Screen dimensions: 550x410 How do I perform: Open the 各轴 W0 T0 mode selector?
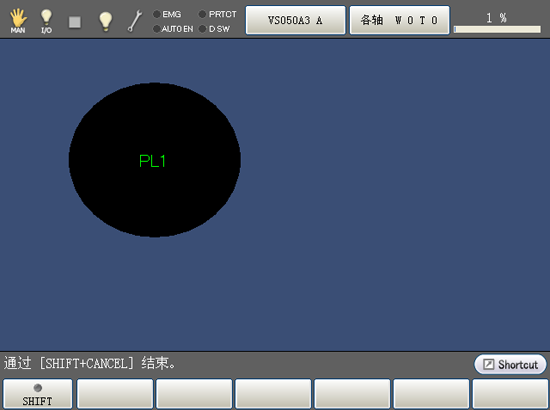click(x=400, y=20)
